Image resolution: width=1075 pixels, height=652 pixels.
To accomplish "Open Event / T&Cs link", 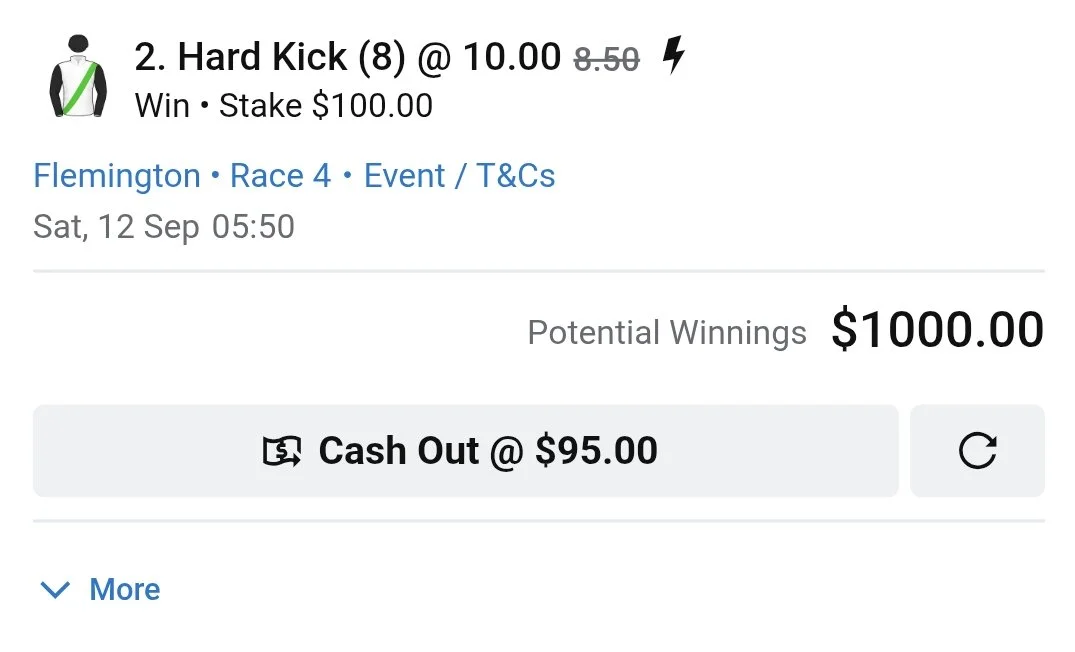I will pos(459,176).
